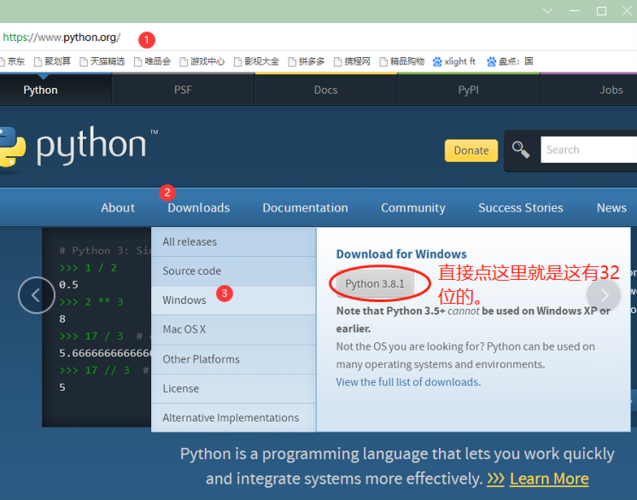Open the 精品购物 bookmark
637x500 pixels.
tap(402, 61)
